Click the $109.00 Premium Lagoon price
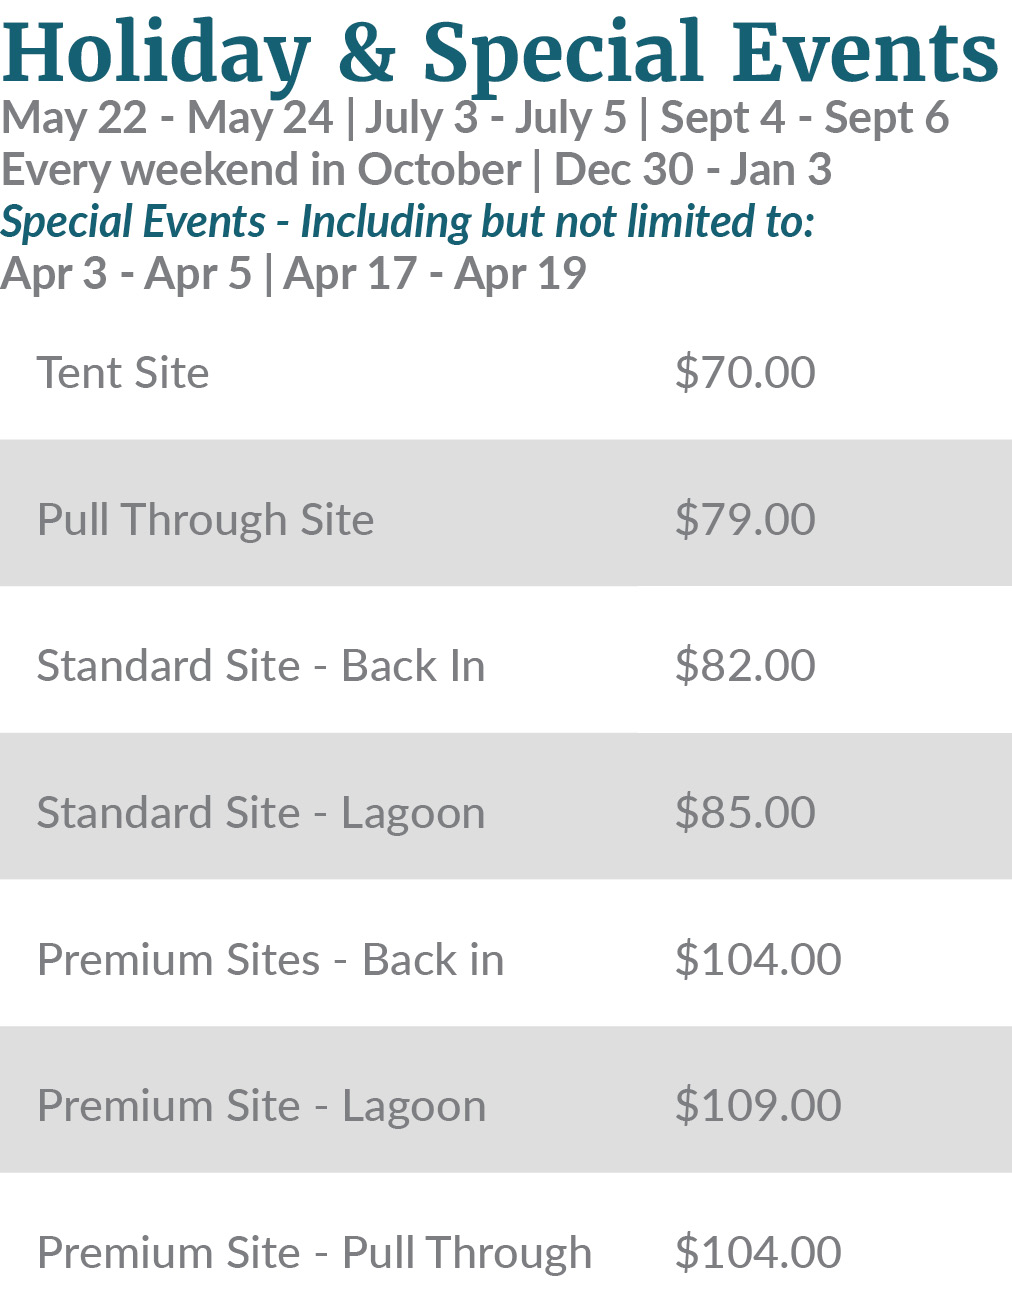 [x=758, y=1106]
